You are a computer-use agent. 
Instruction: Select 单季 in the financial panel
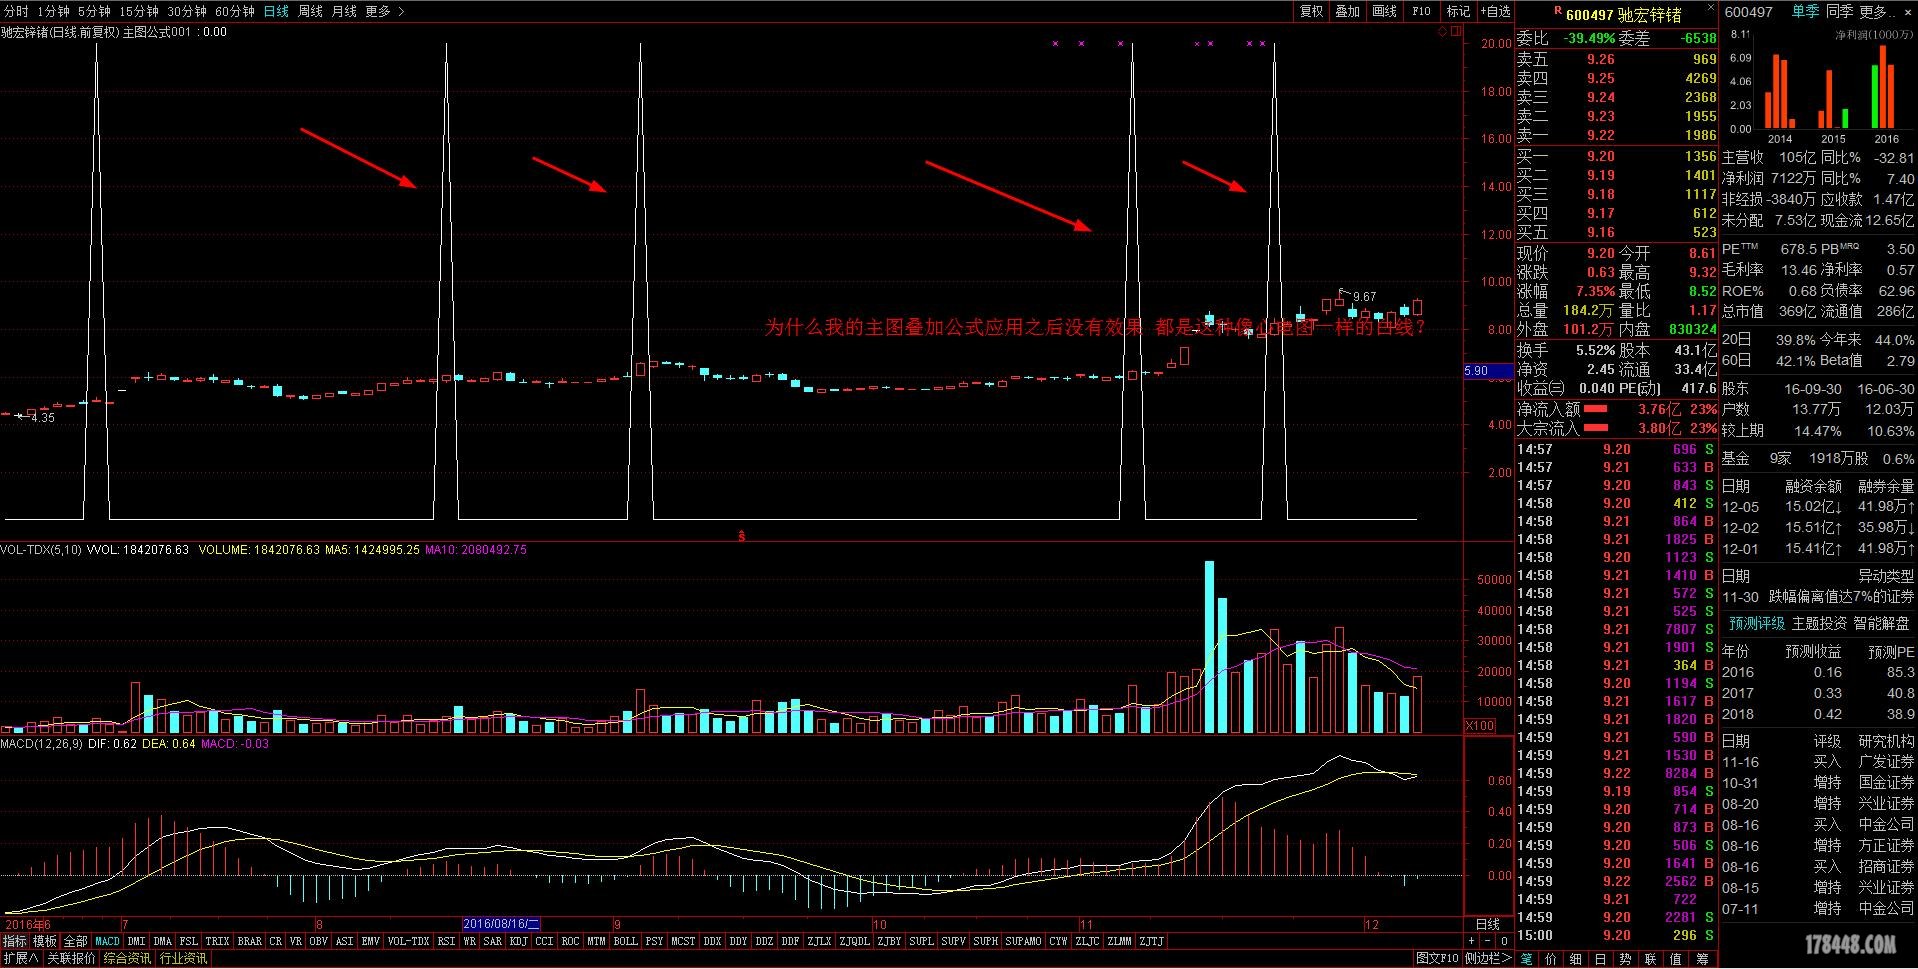click(x=1805, y=12)
